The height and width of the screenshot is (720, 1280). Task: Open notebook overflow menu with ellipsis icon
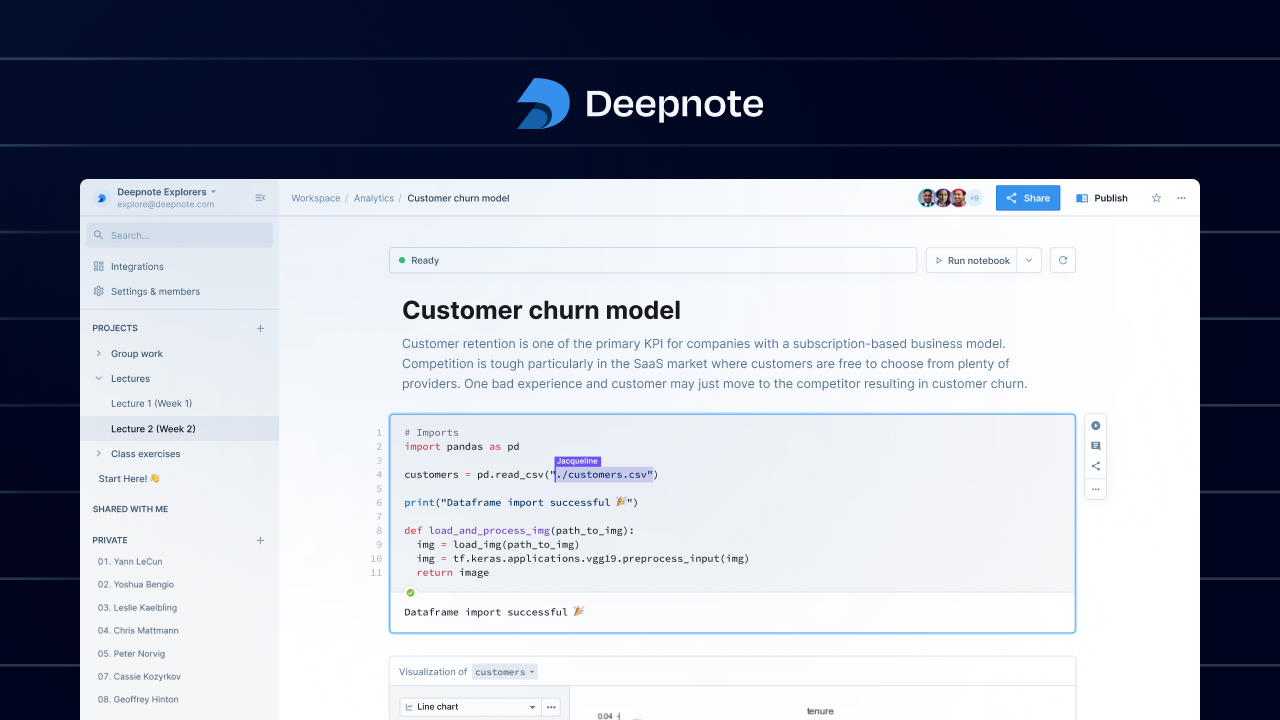point(1181,198)
